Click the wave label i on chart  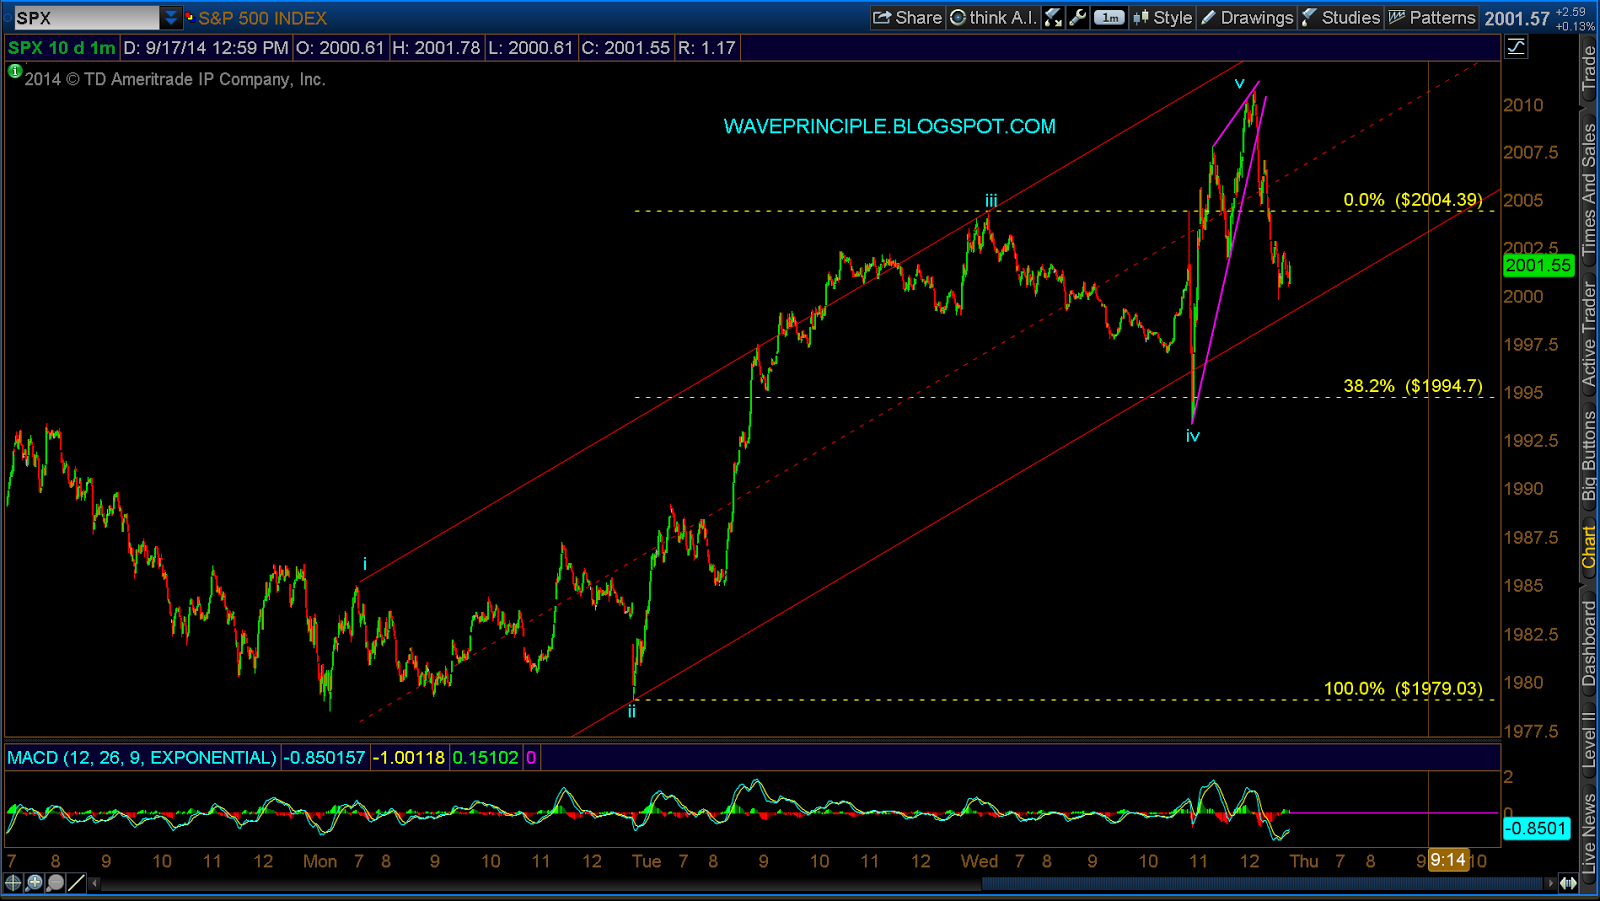365,564
